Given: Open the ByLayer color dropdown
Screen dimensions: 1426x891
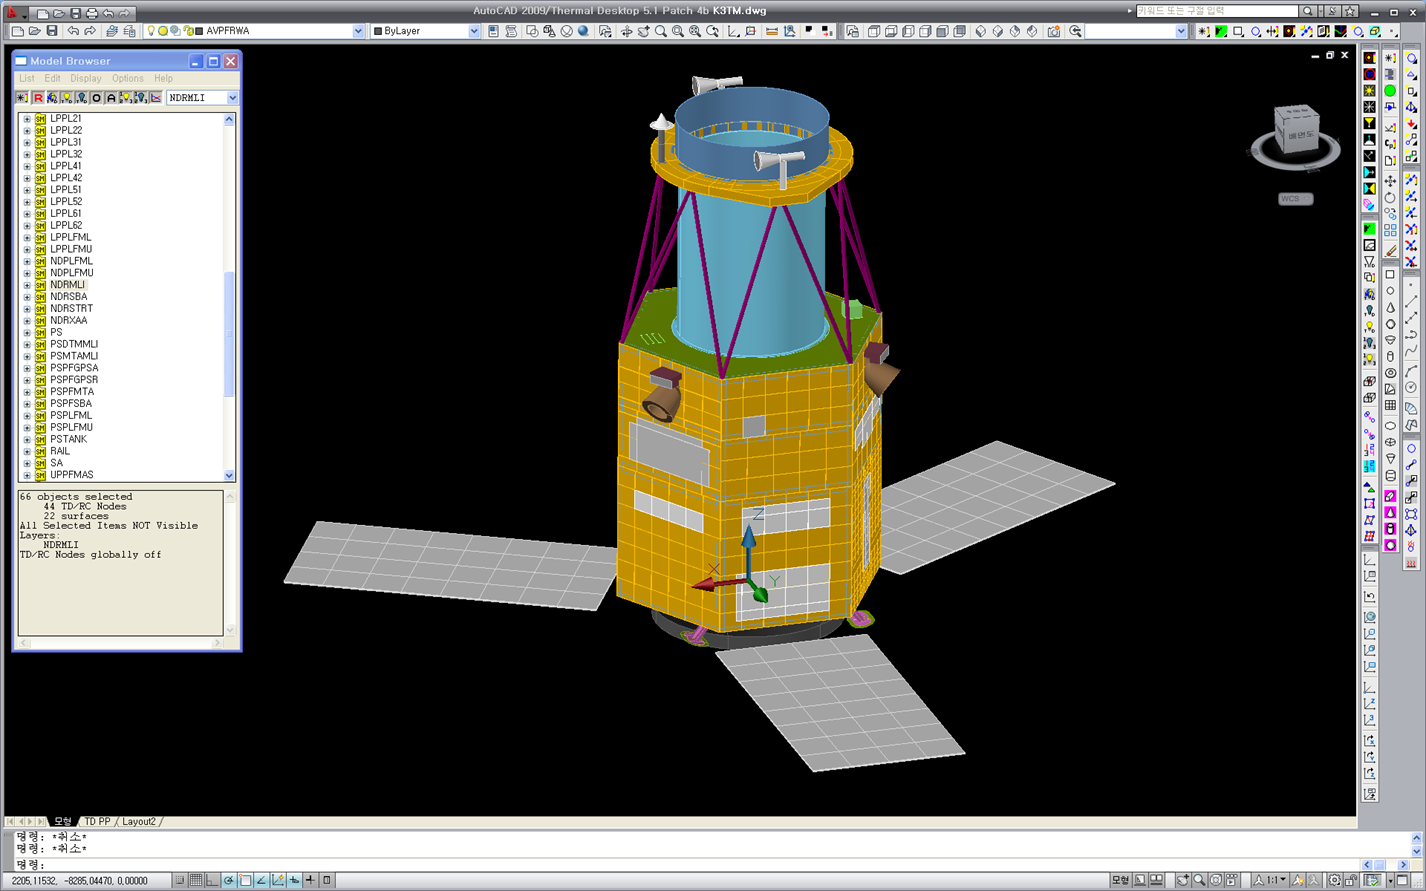Looking at the screenshot, I should 474,31.
